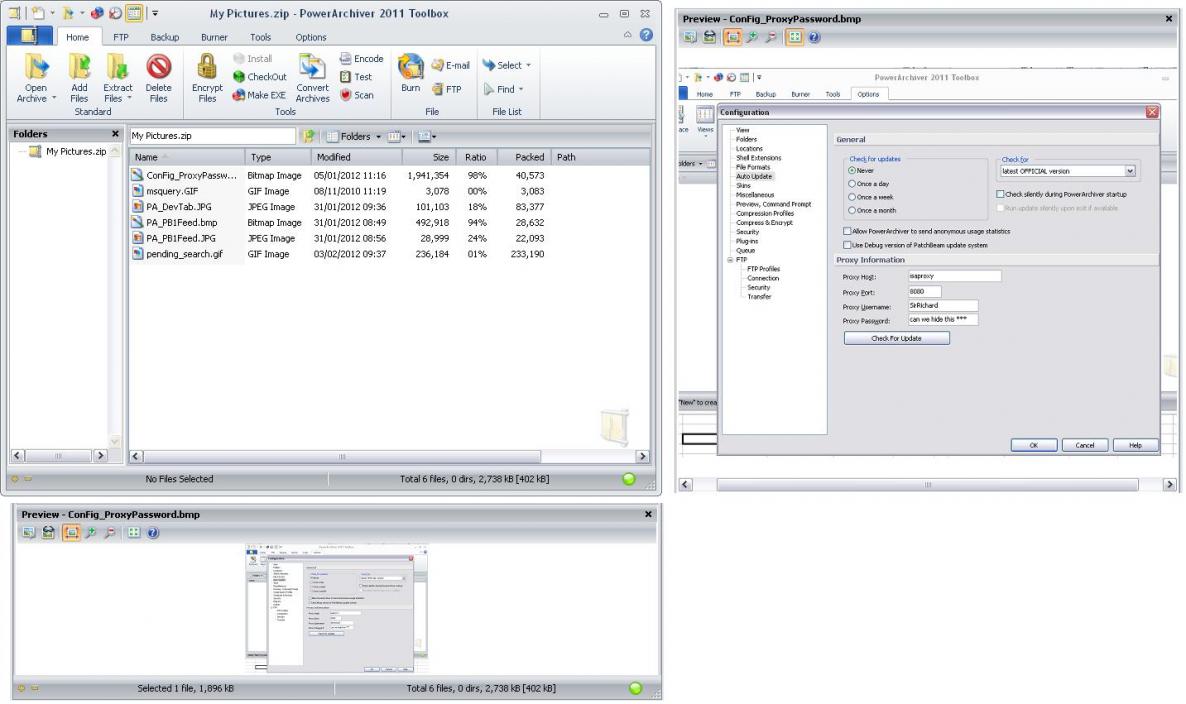Click the Encrypt Files padlock icon
The height and width of the screenshot is (704, 1186).
point(206,67)
